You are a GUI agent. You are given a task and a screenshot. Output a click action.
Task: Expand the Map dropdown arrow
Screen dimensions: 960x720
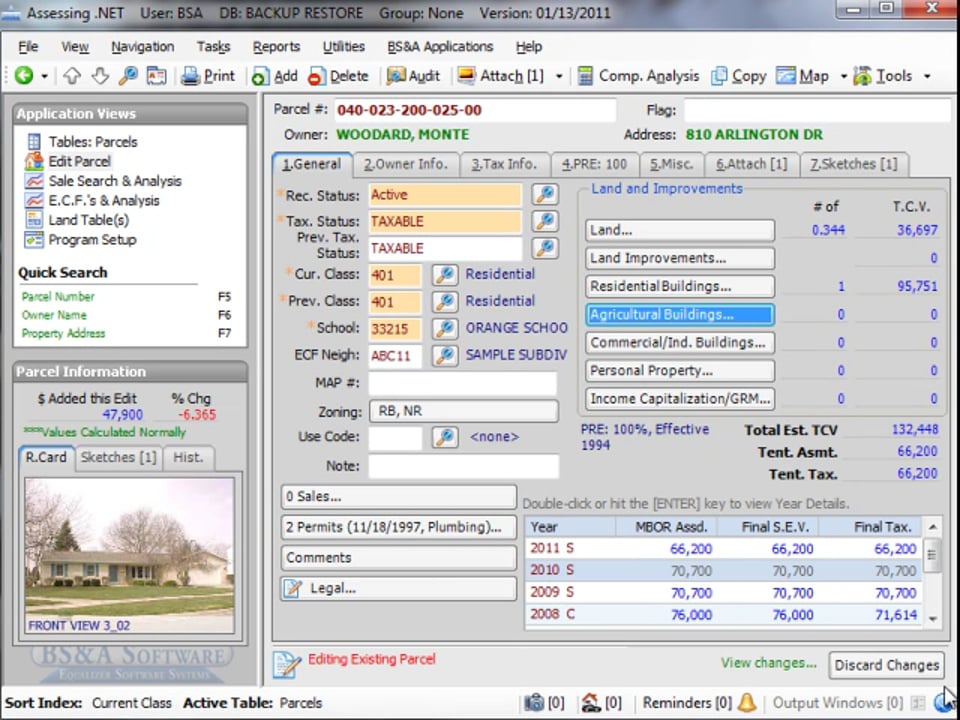[x=844, y=77]
